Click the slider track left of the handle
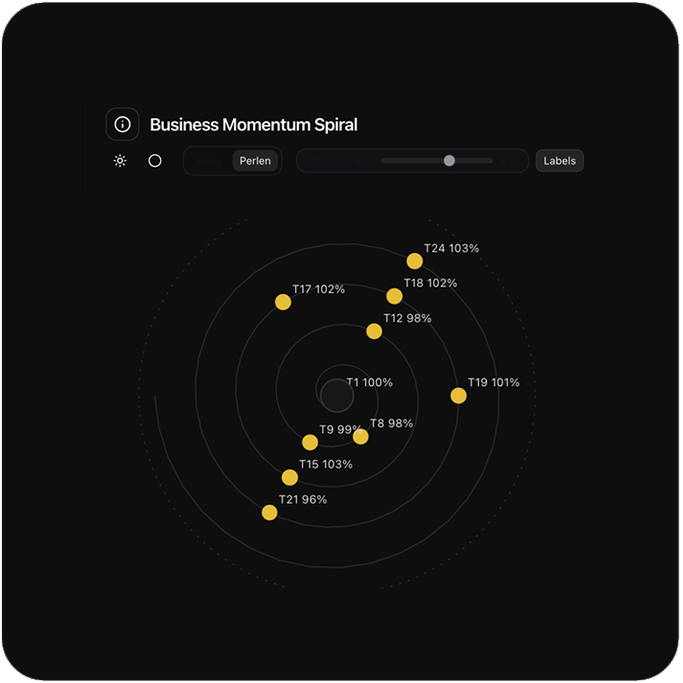This screenshot has width=683, height=683. coord(410,161)
